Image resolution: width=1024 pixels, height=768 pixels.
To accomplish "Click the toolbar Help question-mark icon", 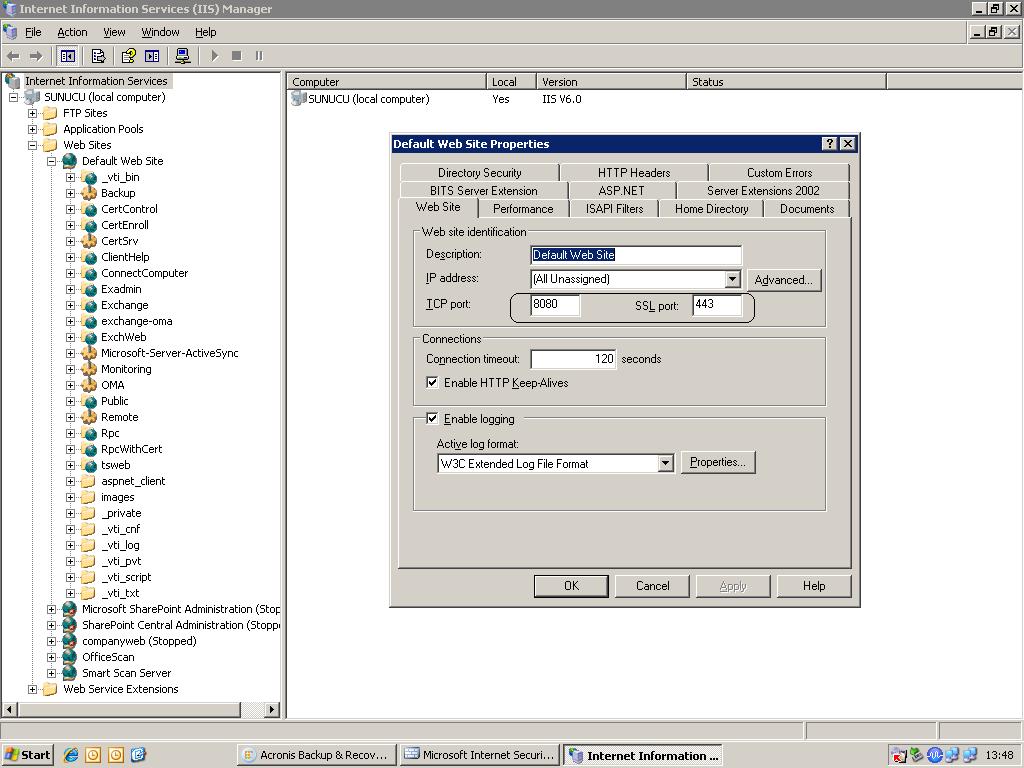I will tap(129, 56).
